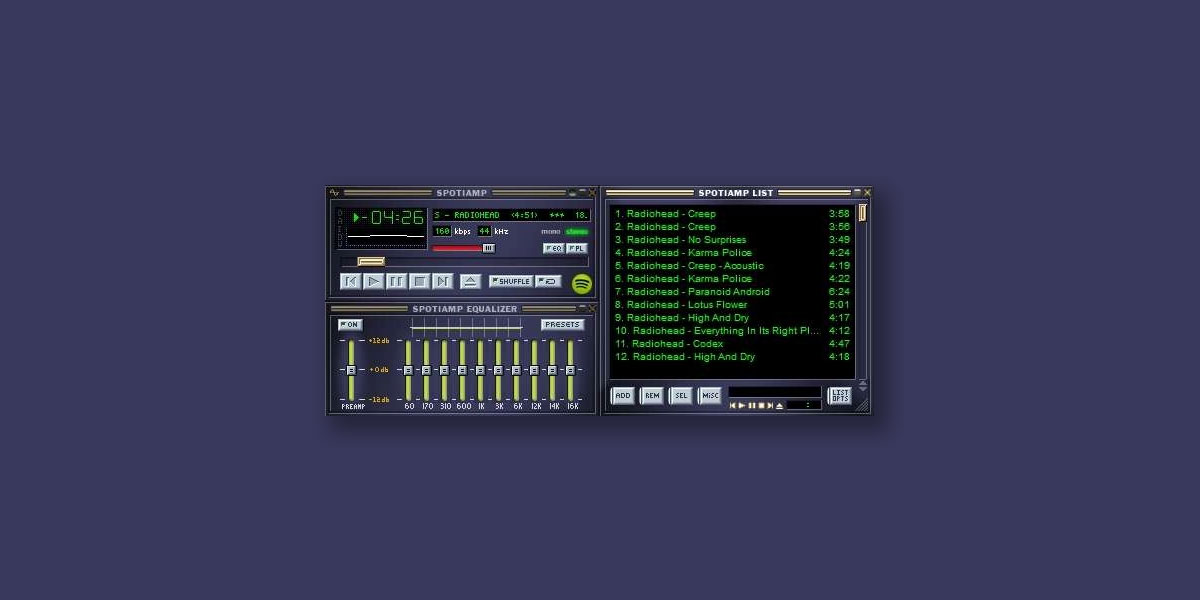The width and height of the screenshot is (1200, 600).
Task: Click the Spotiamp List window shade button
Action: (857, 192)
